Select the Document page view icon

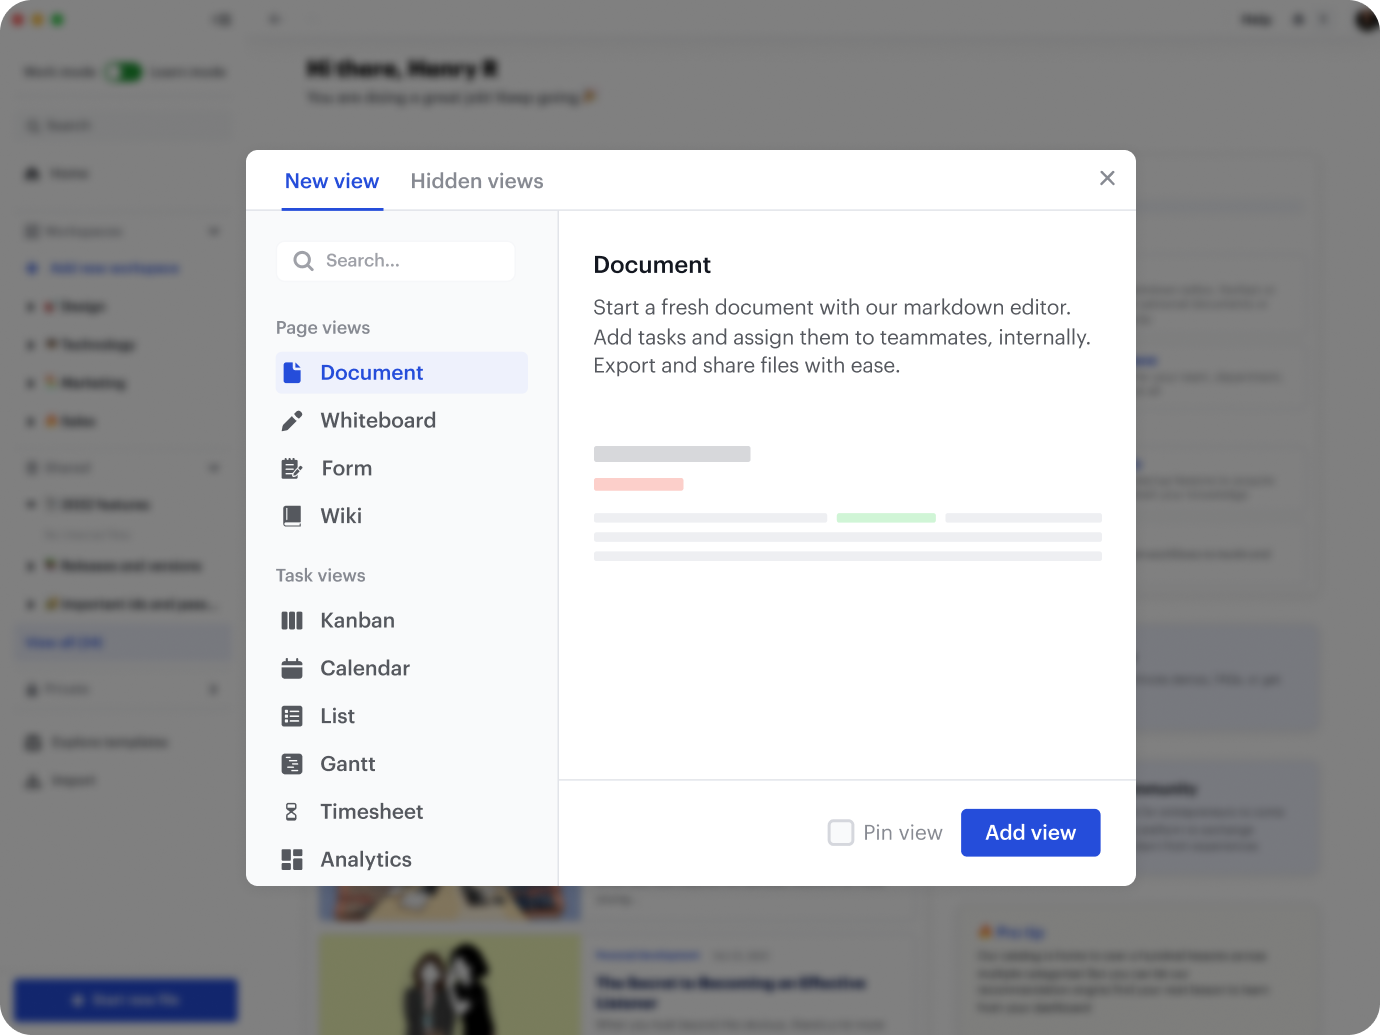tap(293, 372)
